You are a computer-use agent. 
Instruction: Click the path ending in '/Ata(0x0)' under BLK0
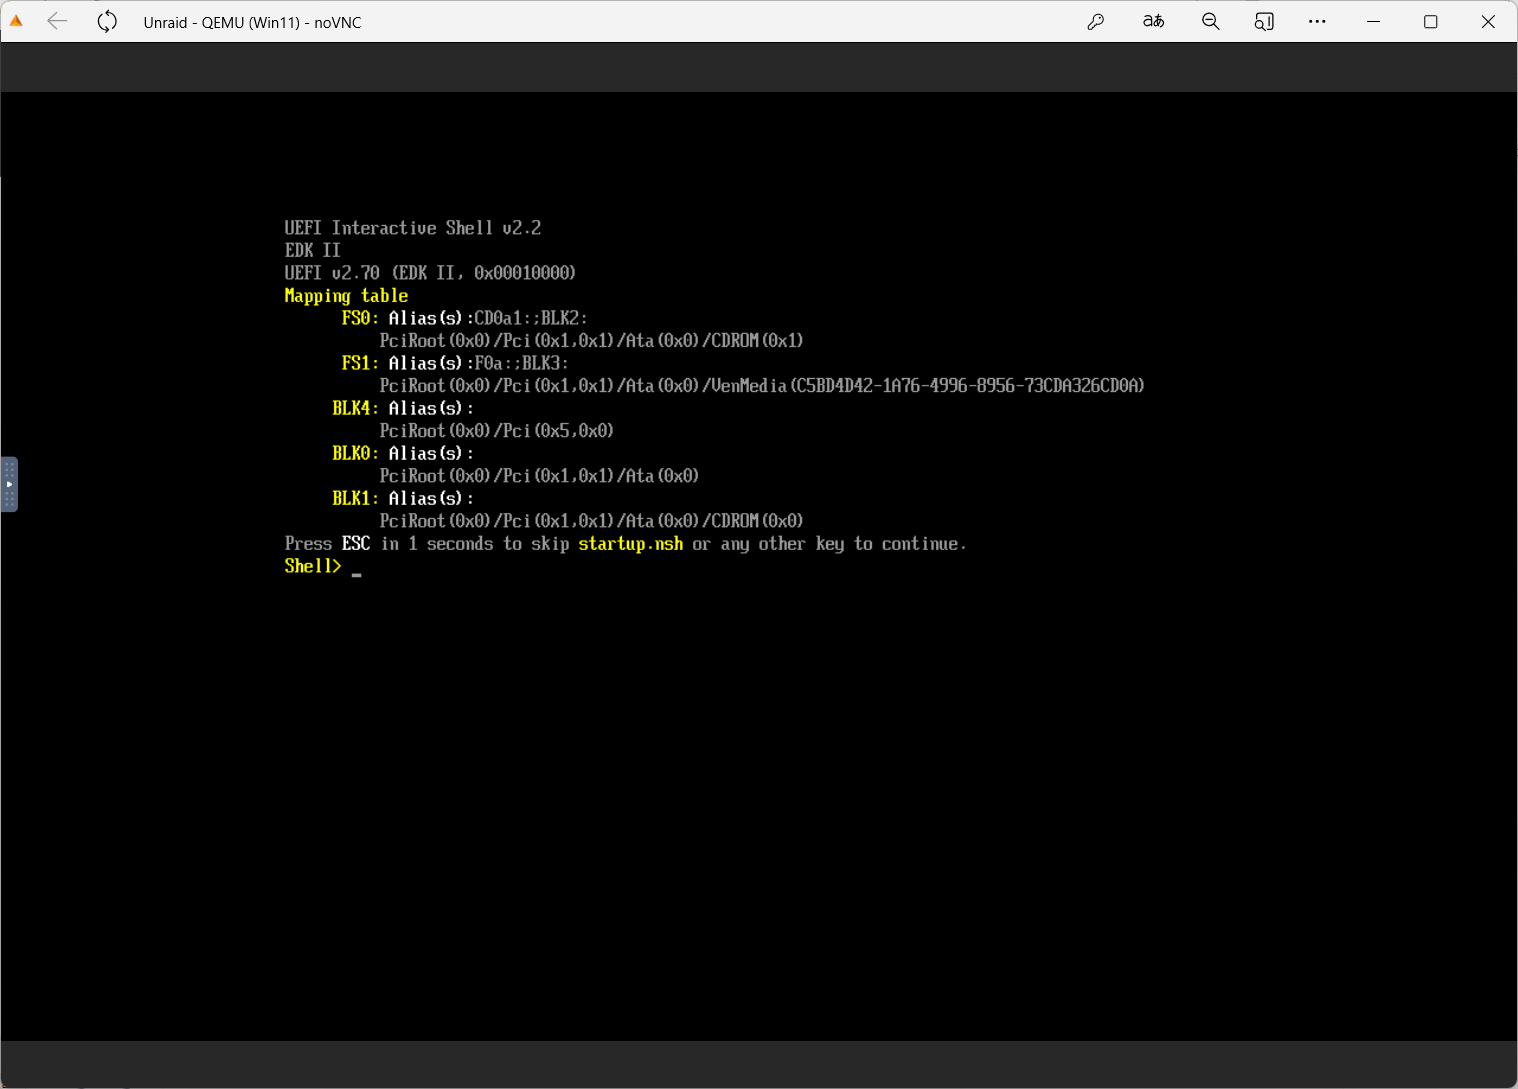tap(539, 476)
